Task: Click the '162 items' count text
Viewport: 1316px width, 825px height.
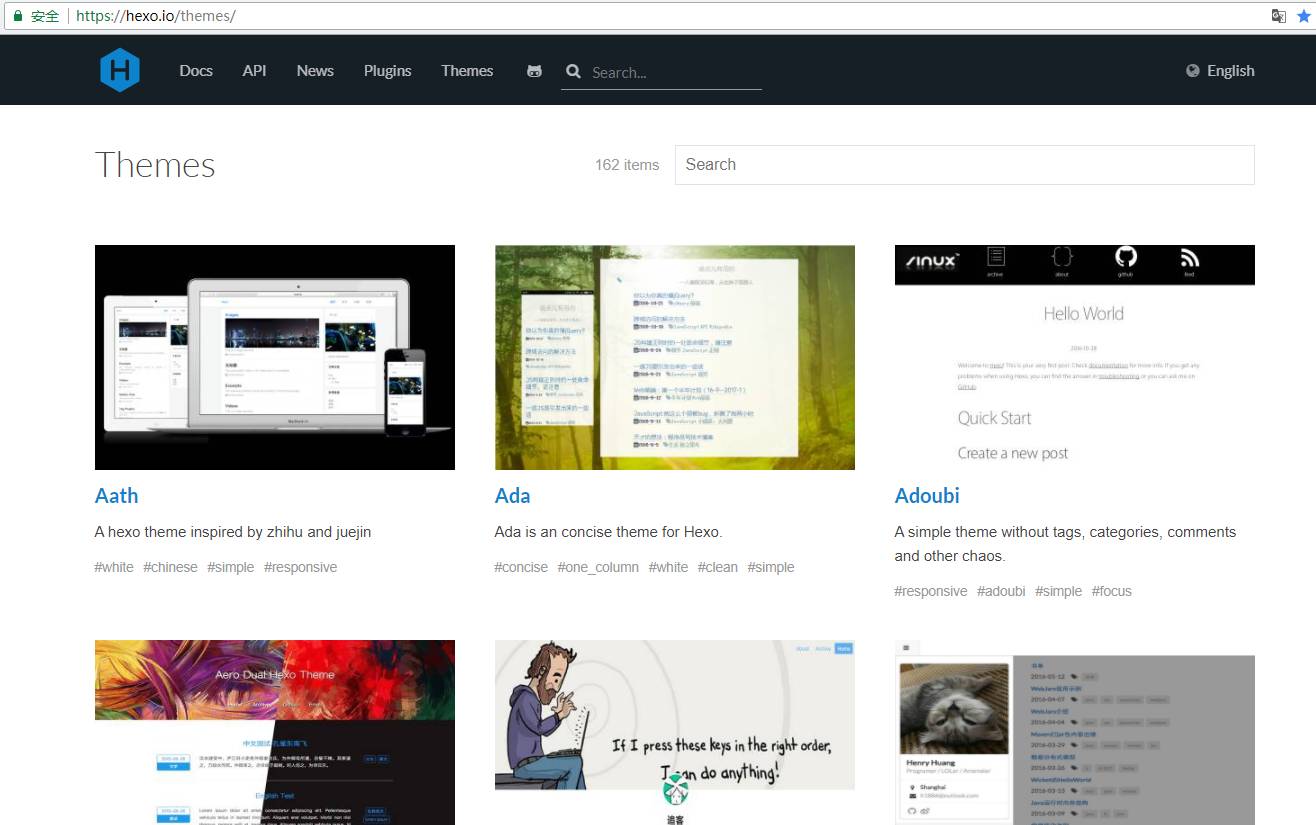Action: (627, 165)
